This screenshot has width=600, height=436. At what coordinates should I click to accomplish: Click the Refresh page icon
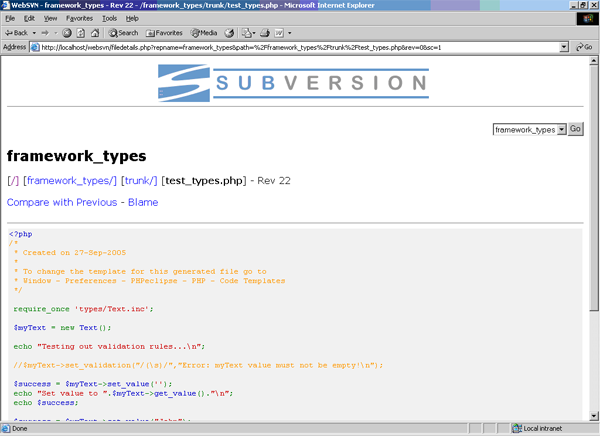[x=80, y=33]
